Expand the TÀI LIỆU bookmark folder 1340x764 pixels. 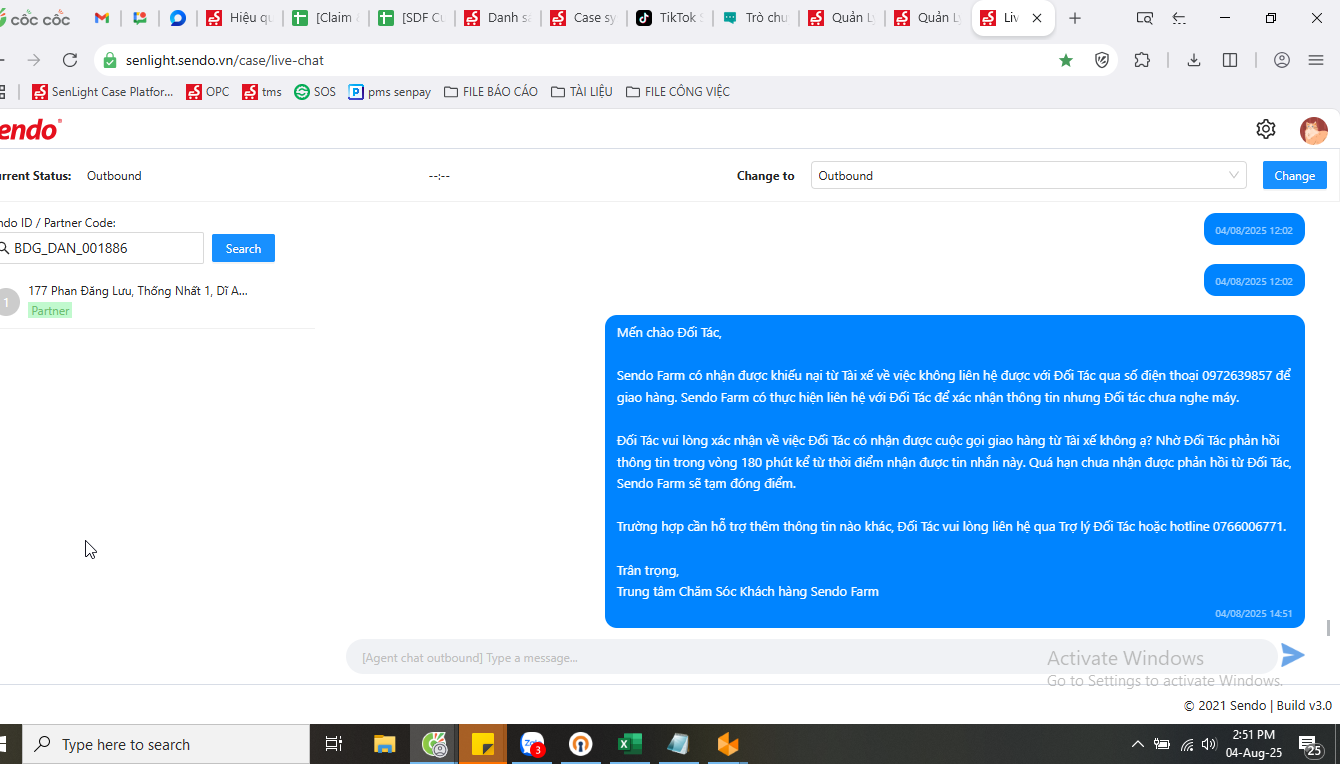pos(582,92)
